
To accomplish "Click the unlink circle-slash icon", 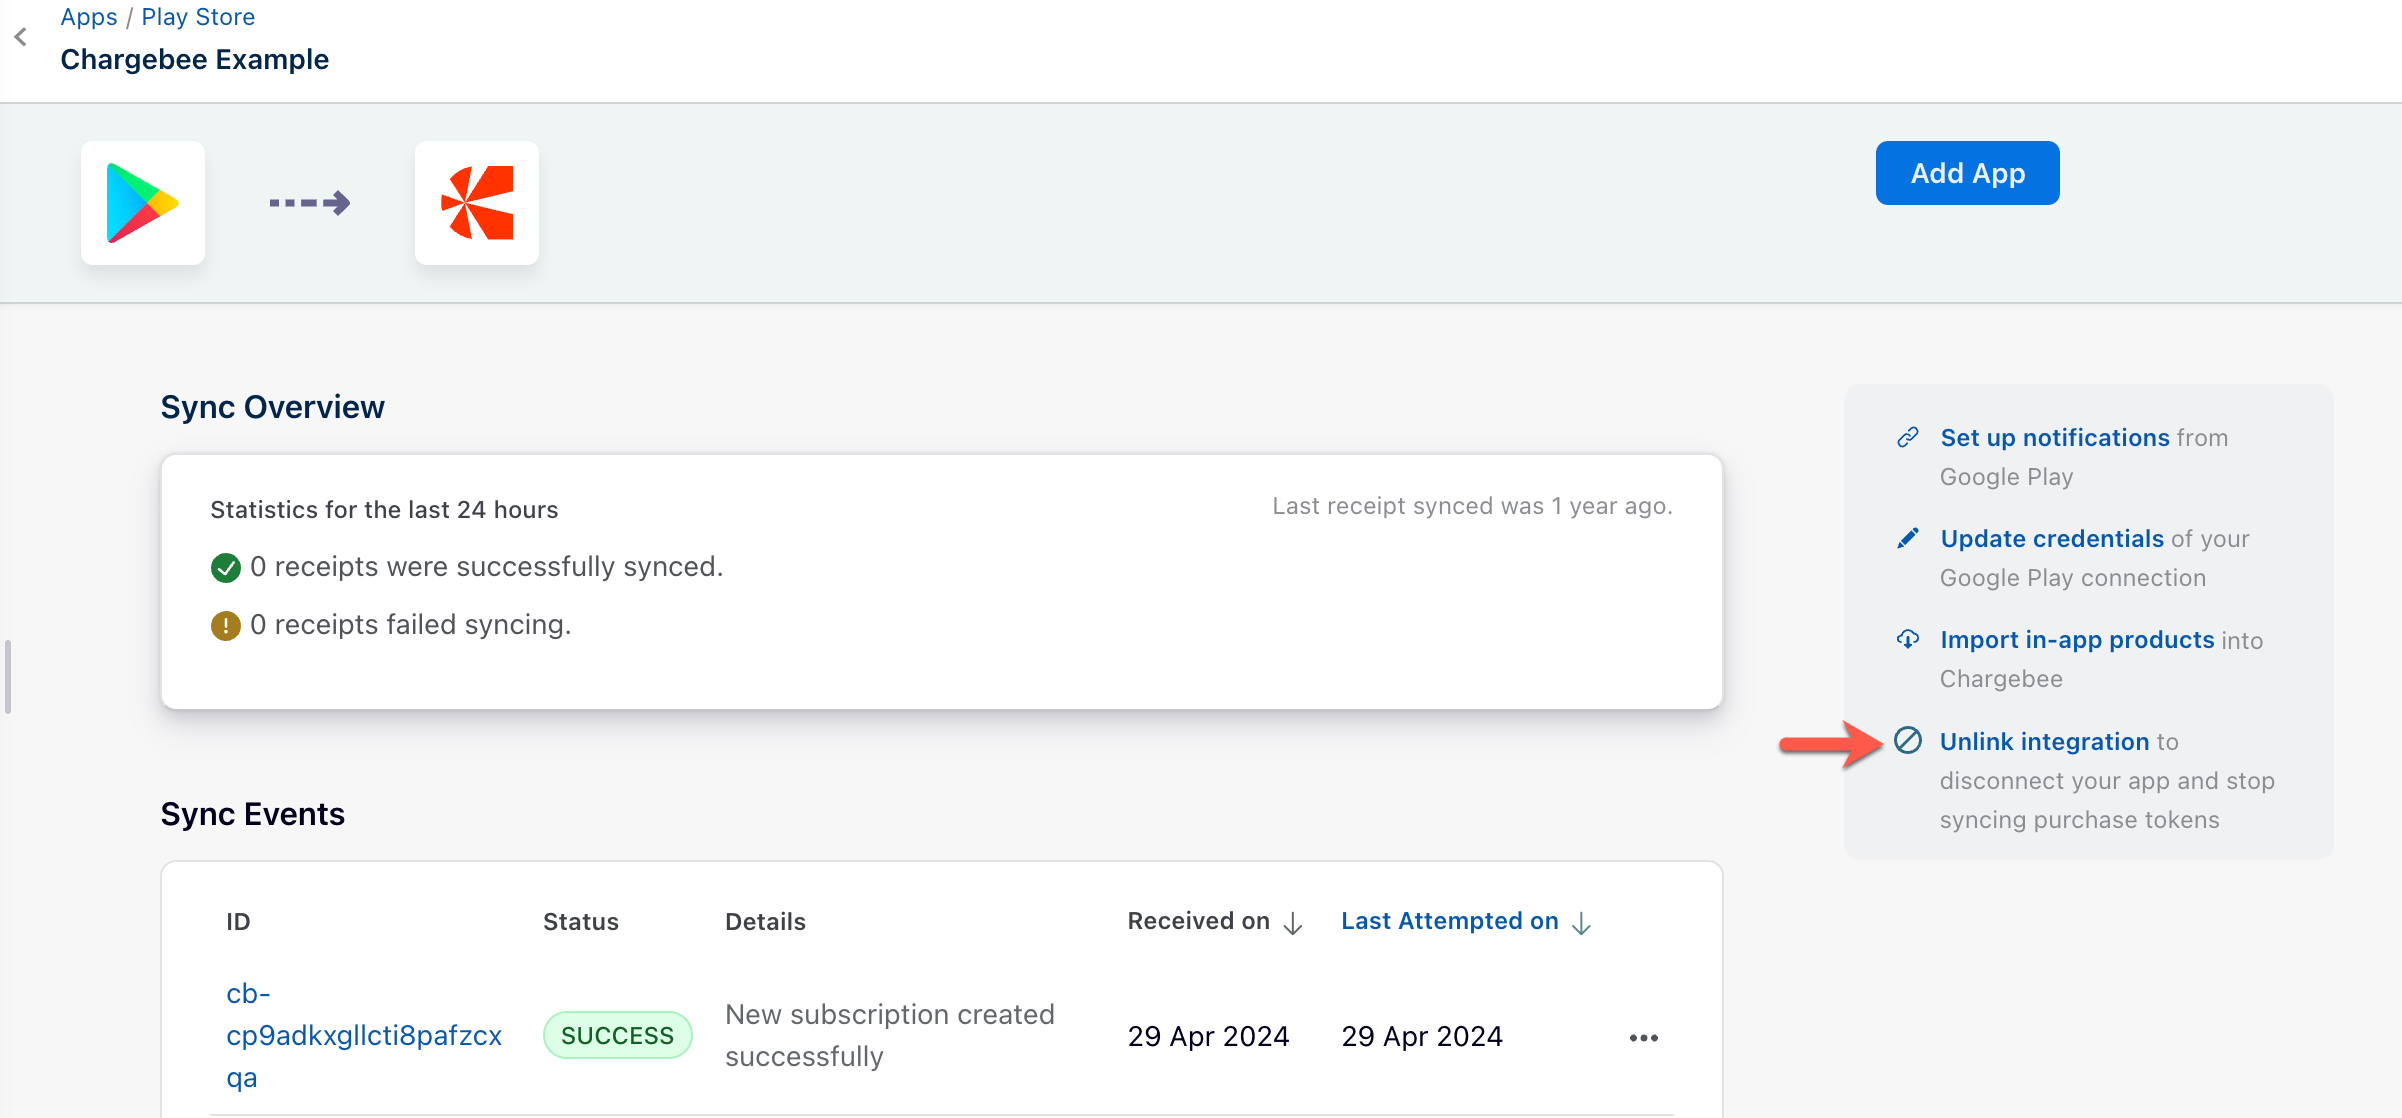I will (1908, 741).
